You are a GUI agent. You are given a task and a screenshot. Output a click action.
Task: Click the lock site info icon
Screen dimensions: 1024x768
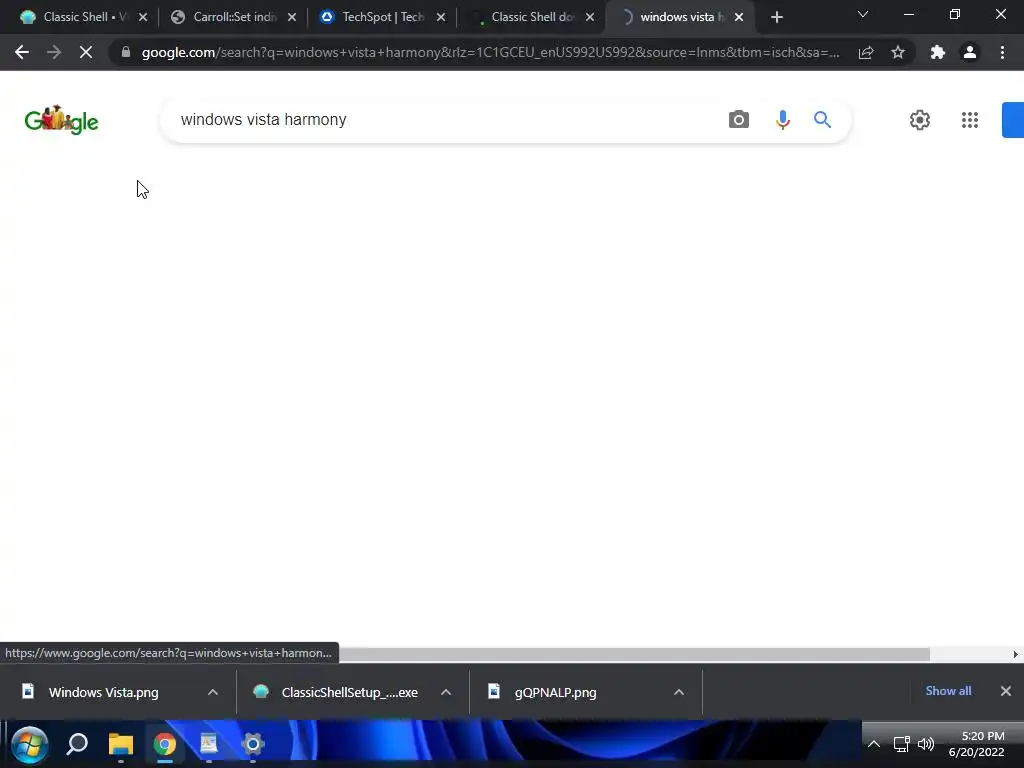click(x=126, y=52)
